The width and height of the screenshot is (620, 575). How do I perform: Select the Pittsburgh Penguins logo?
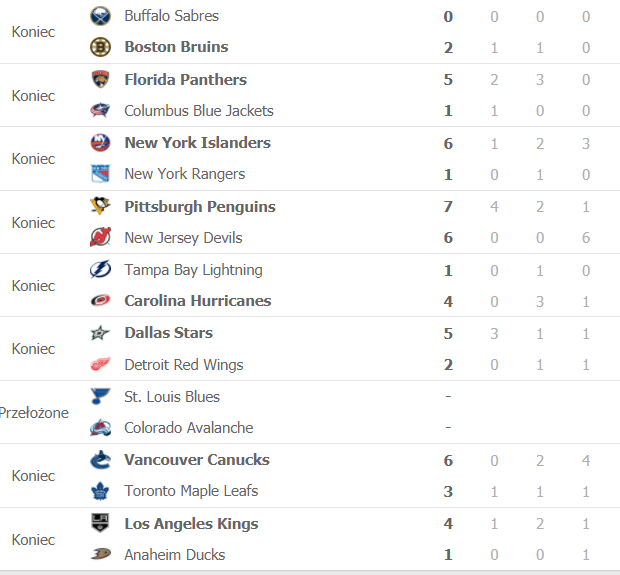(100, 206)
